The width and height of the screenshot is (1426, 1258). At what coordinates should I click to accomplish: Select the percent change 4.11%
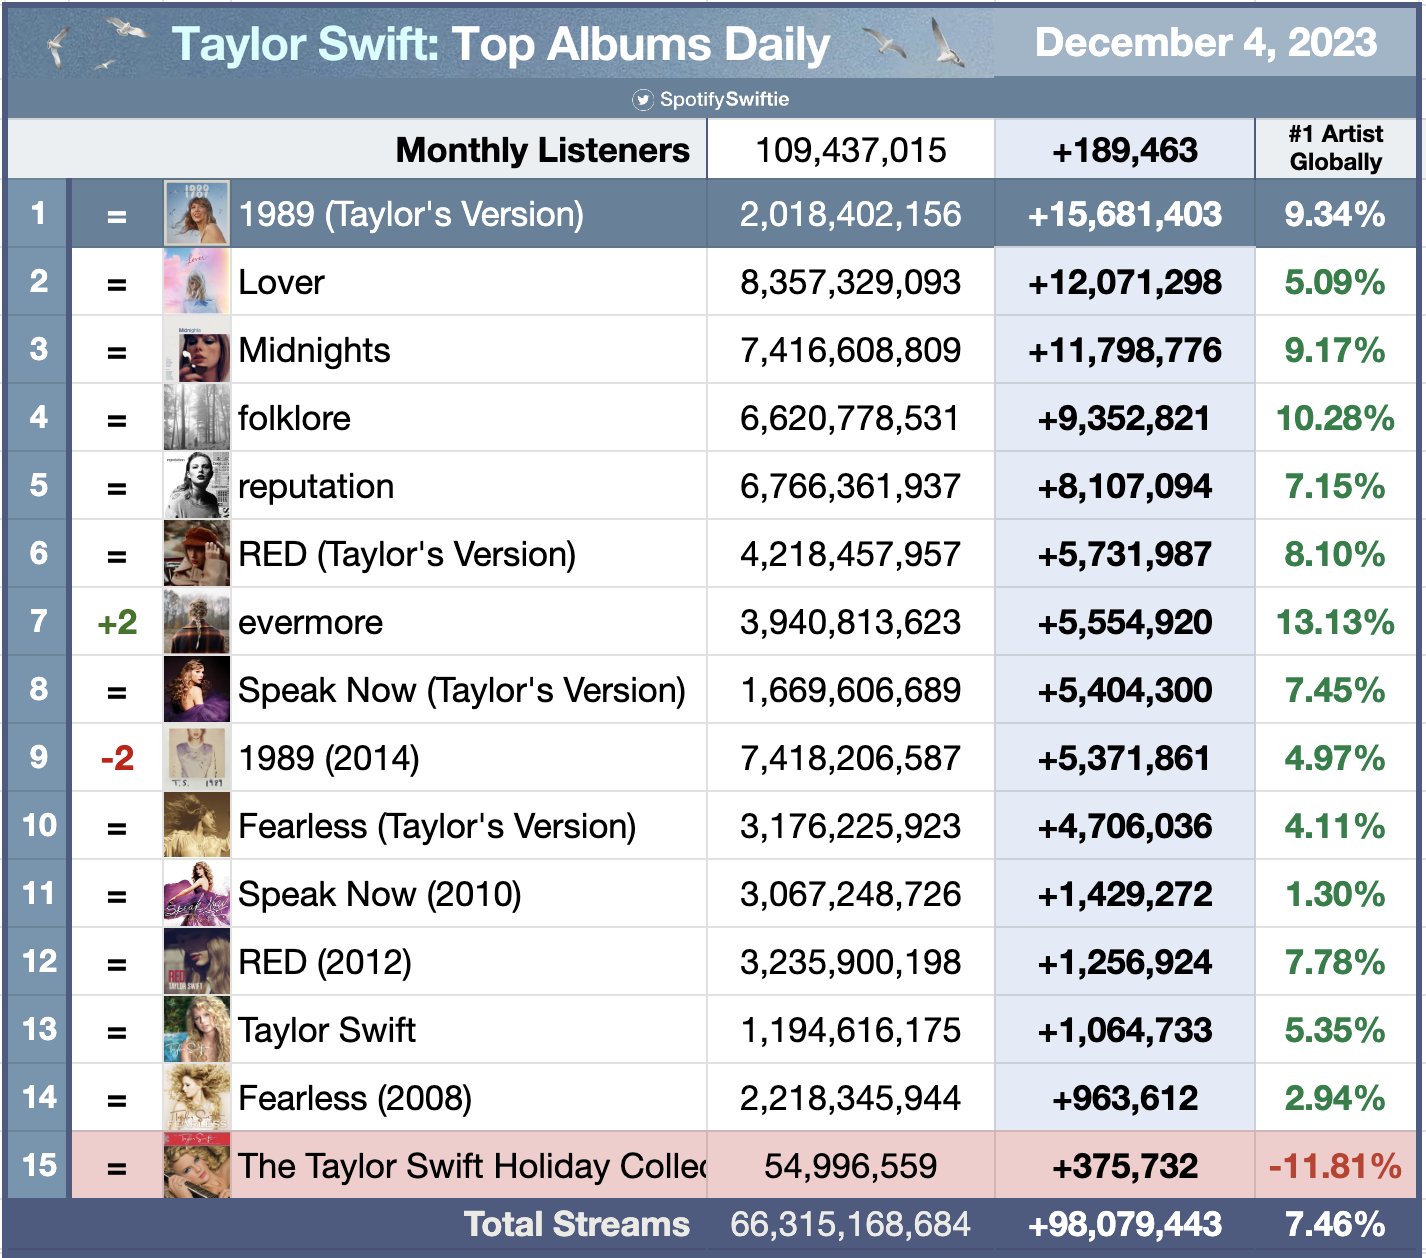point(1335,826)
